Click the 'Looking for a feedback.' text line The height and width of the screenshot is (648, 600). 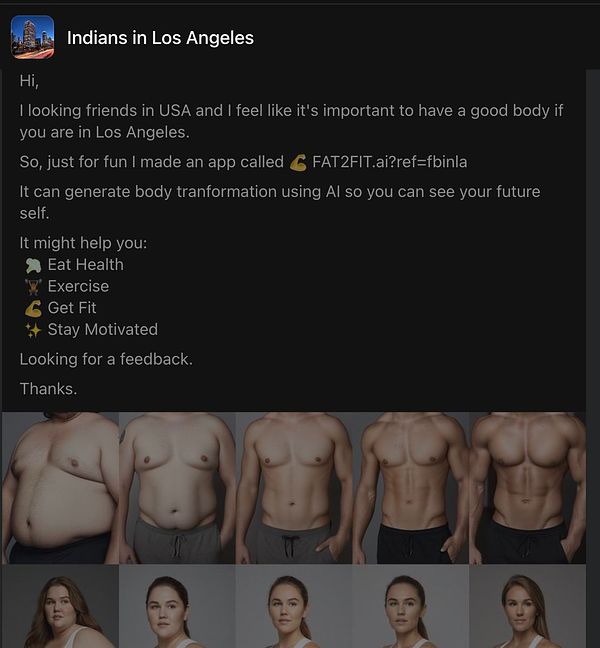tap(106, 360)
